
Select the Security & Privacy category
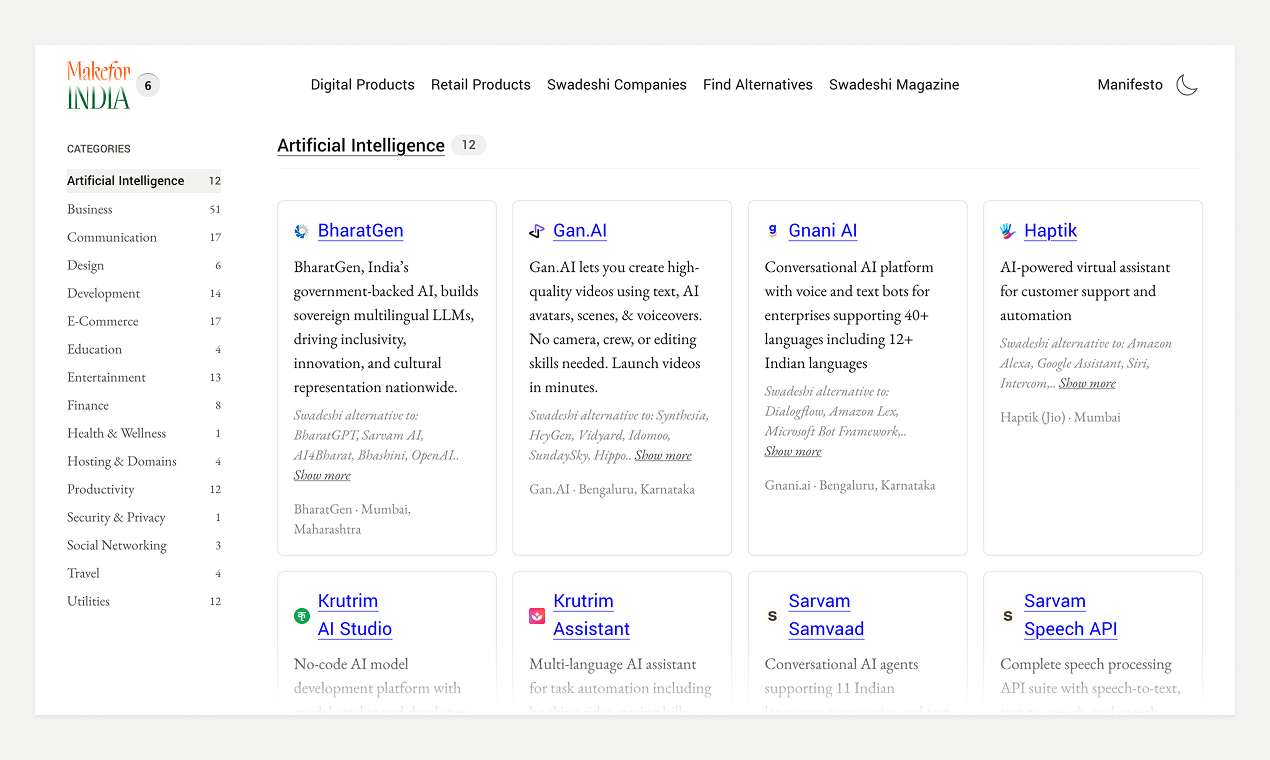click(x=116, y=517)
